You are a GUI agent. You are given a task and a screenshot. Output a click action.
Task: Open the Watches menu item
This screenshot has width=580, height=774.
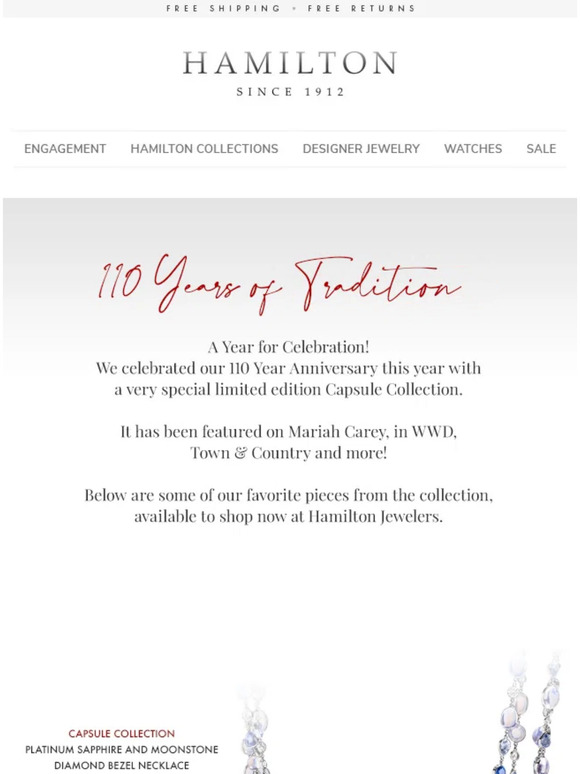click(473, 149)
